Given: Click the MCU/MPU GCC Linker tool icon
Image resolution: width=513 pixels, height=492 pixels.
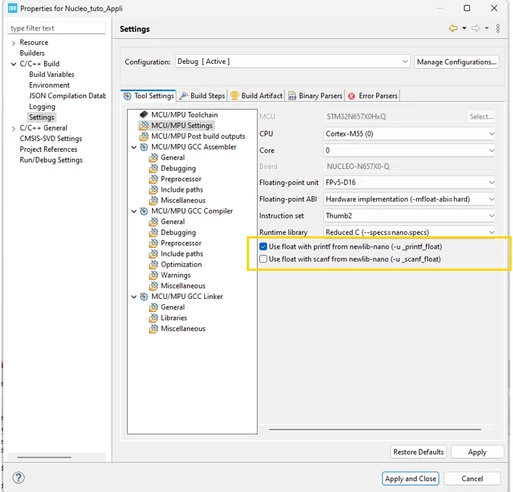Looking at the screenshot, I should click(144, 297).
